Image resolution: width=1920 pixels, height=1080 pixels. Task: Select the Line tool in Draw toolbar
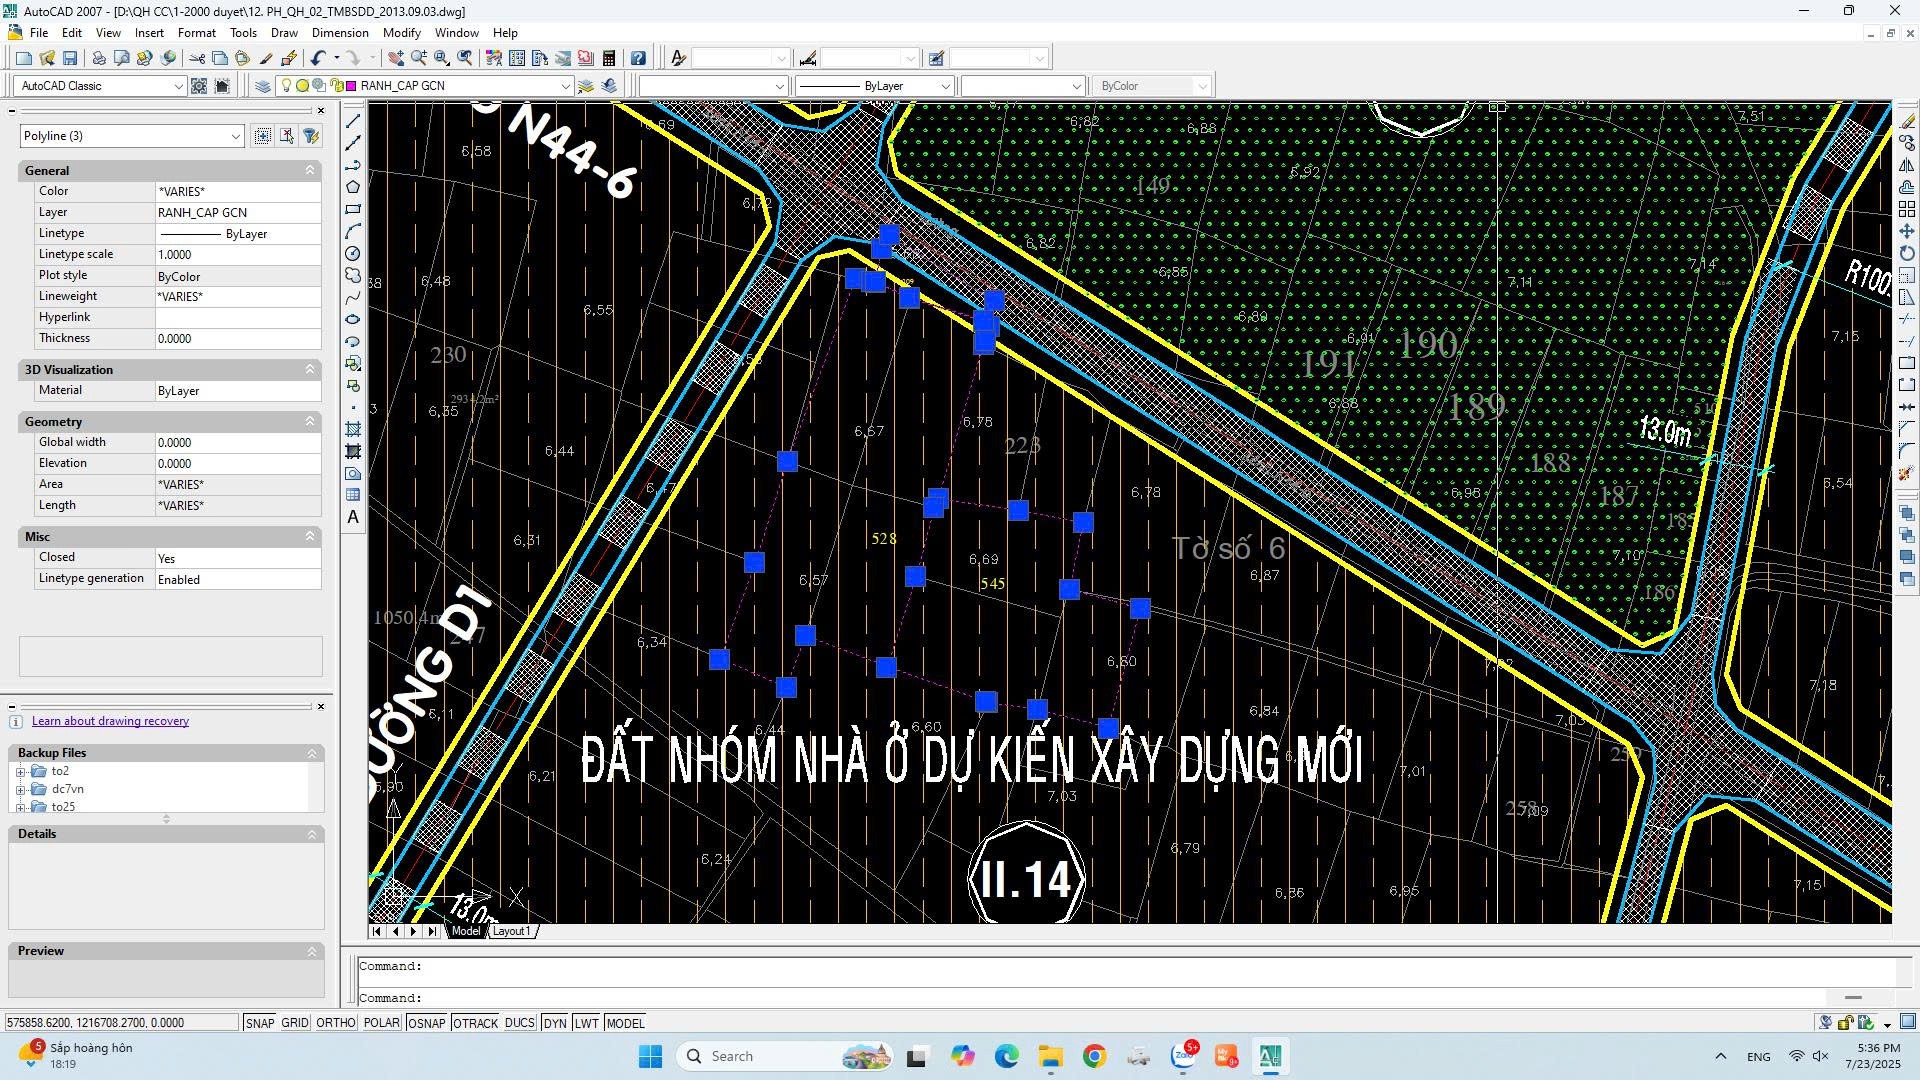click(x=352, y=121)
